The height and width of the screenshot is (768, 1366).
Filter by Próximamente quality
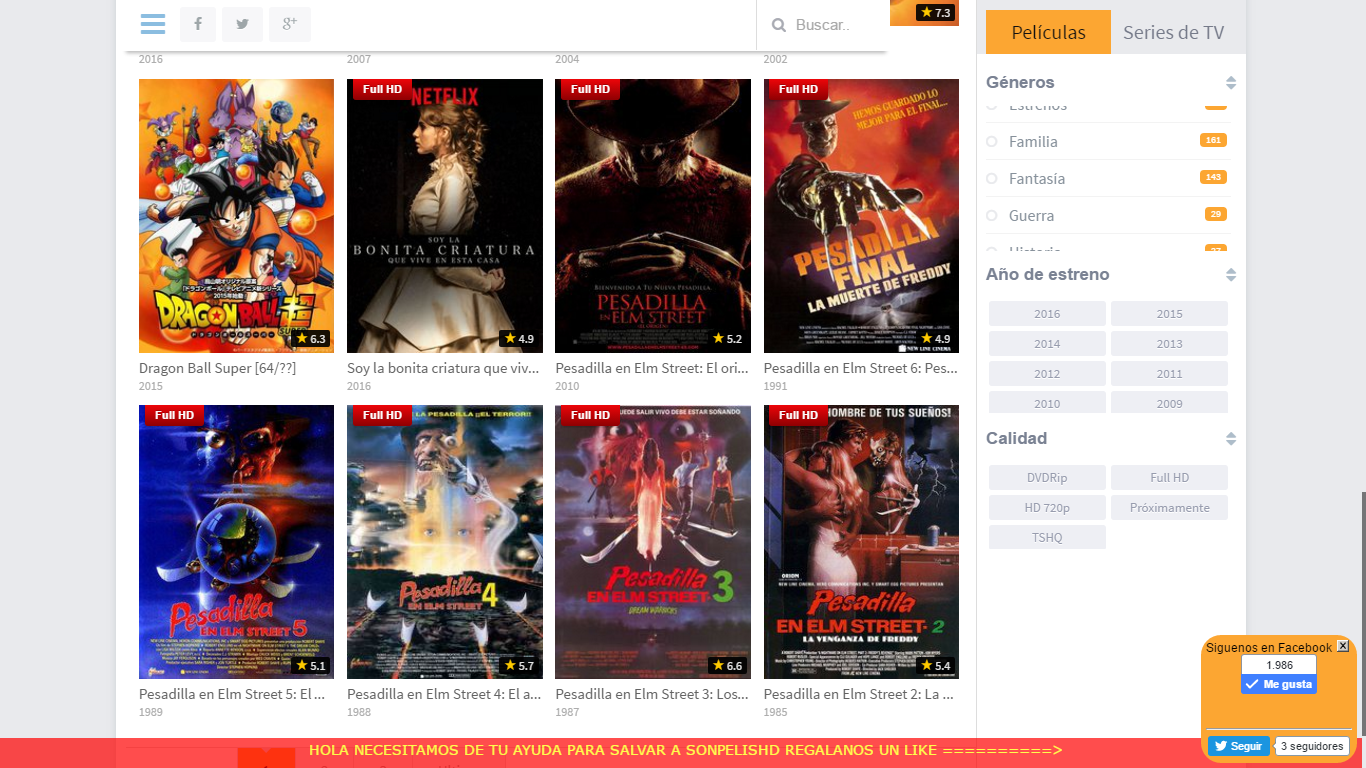(1169, 508)
